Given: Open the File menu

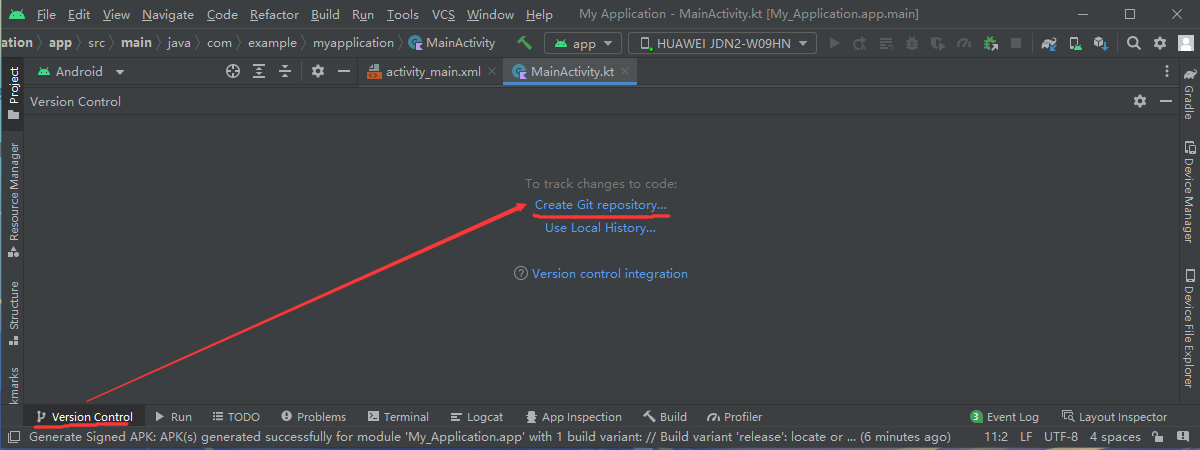Looking at the screenshot, I should pyautogui.click(x=46, y=15).
